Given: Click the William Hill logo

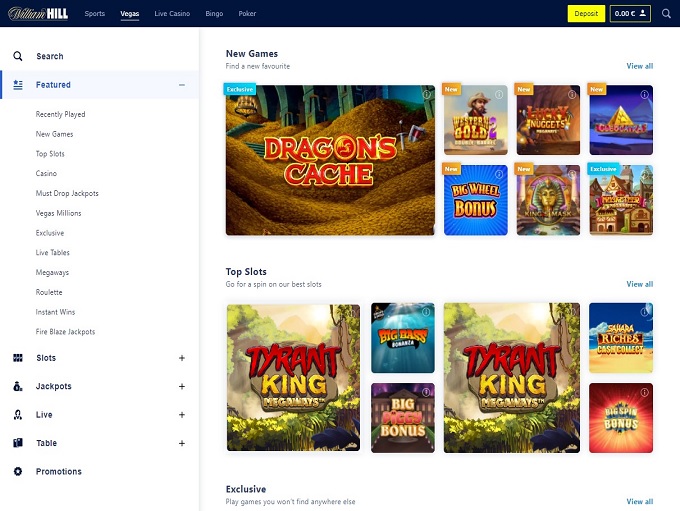Looking at the screenshot, I should tap(38, 14).
